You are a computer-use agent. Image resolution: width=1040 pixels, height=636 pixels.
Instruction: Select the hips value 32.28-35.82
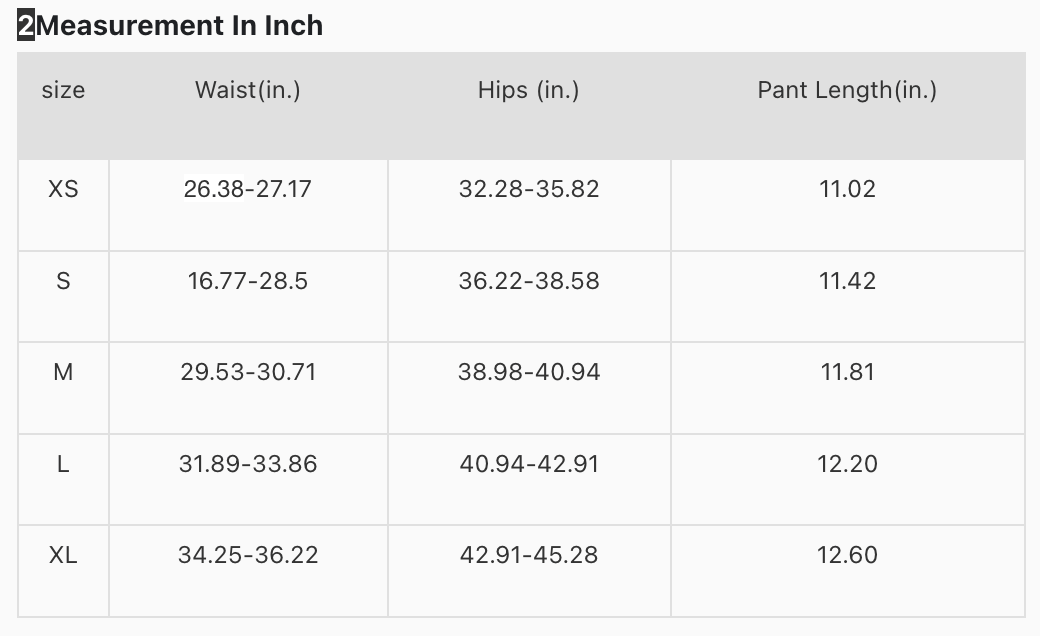(x=529, y=188)
